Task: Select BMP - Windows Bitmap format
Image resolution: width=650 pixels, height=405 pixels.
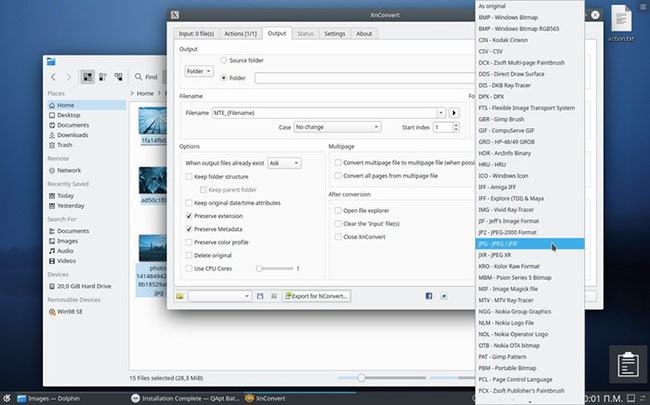Action: [530, 17]
